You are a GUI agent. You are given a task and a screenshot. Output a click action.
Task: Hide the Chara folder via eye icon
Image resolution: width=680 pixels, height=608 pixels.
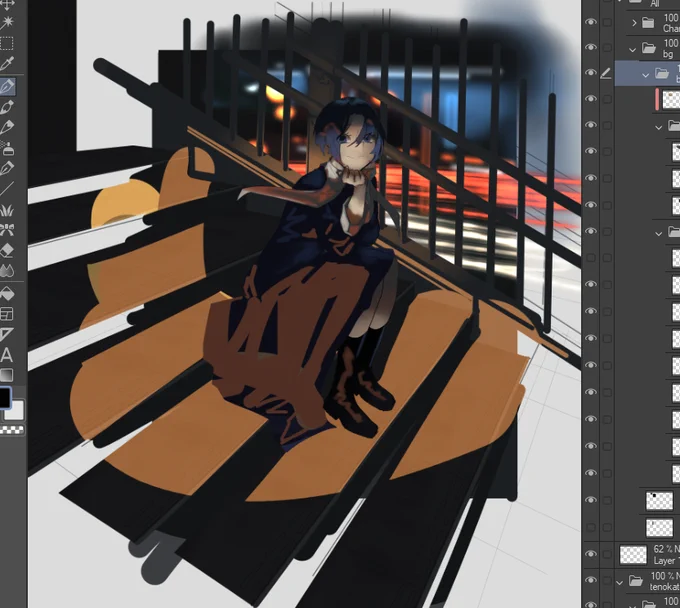tap(591, 22)
